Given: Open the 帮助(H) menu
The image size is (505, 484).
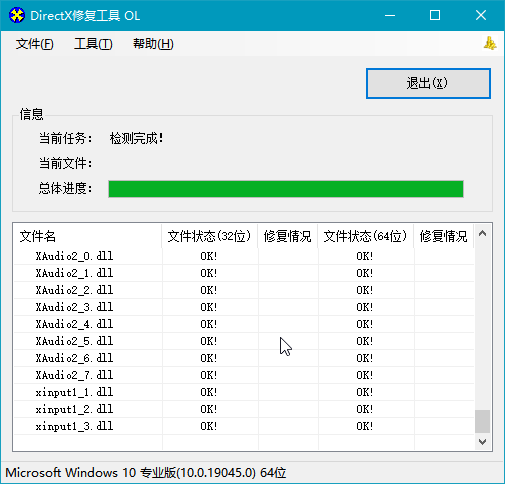Looking at the screenshot, I should (153, 44).
